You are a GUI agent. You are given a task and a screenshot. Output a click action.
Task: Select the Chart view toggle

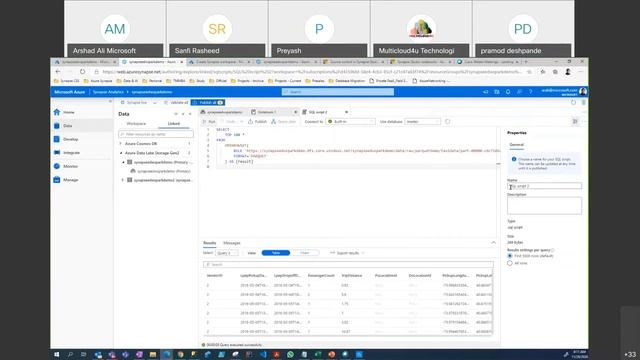point(304,253)
